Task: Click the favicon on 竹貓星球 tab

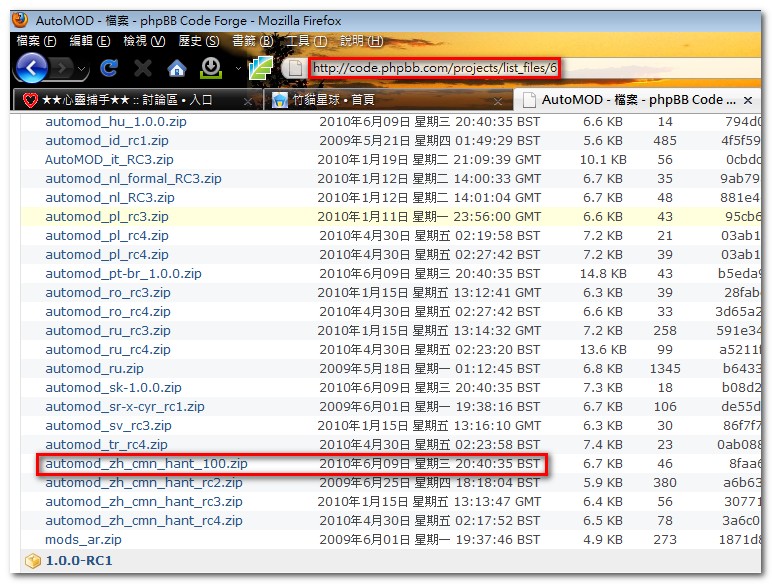Action: pos(280,100)
